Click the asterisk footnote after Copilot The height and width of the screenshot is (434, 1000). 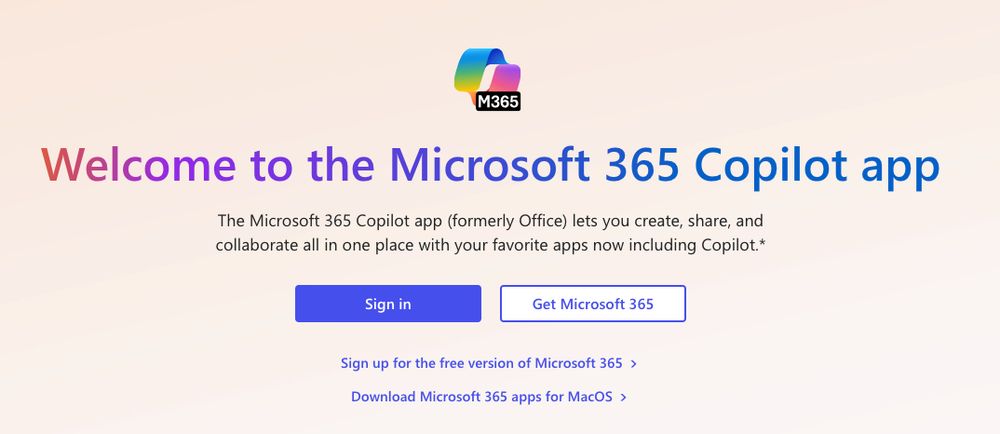(762, 242)
